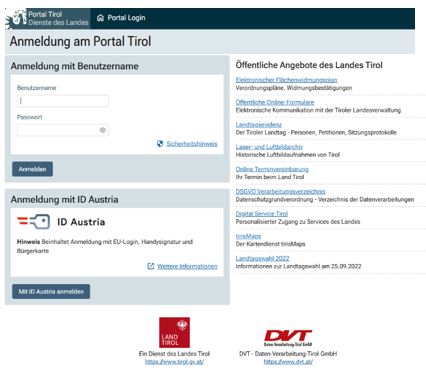Click the shield icon next to Sicherheitshinweis
Viewport: 426px width, 374px height.
point(160,144)
